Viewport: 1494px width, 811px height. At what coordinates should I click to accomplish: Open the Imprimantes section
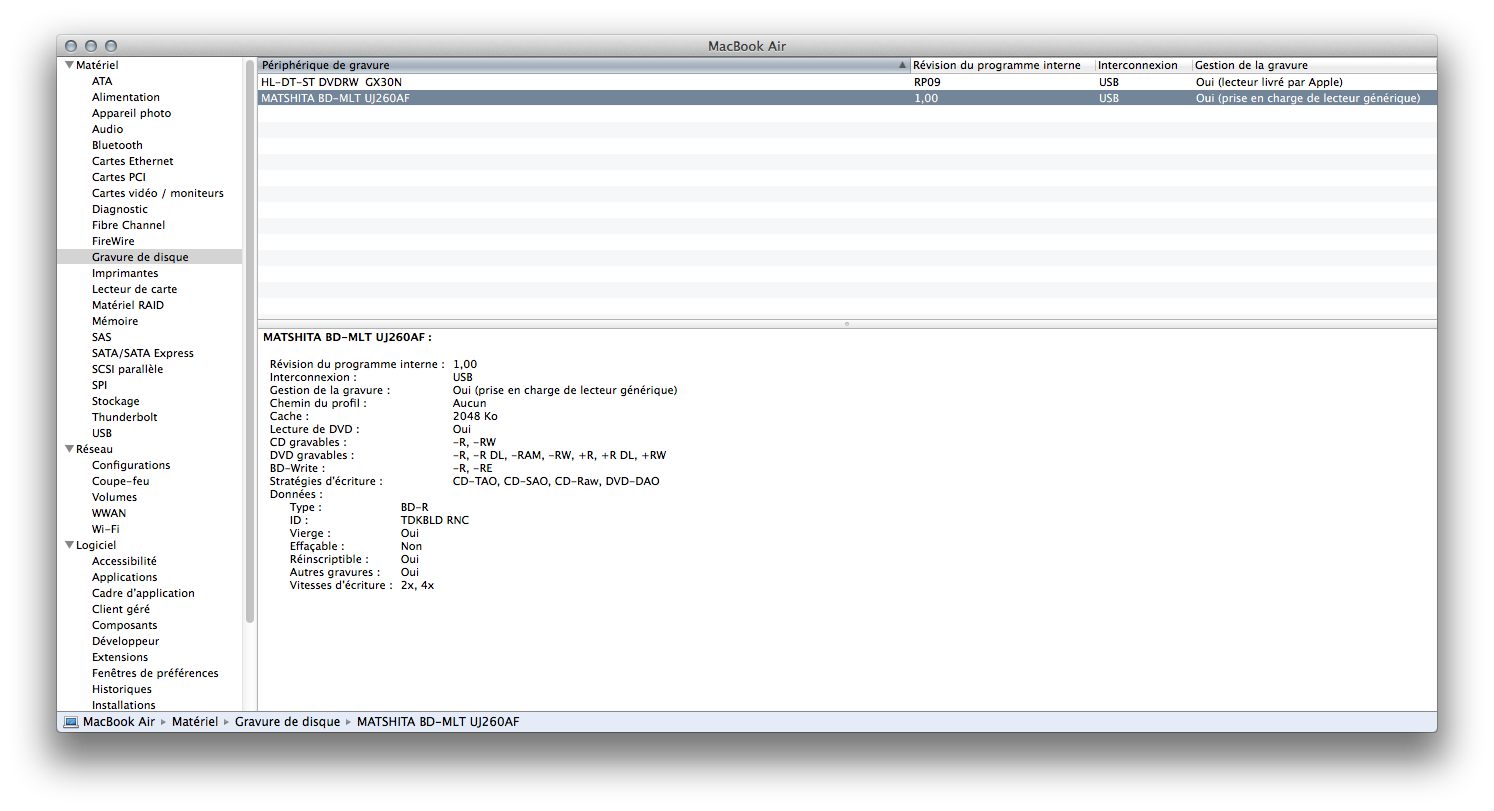125,273
